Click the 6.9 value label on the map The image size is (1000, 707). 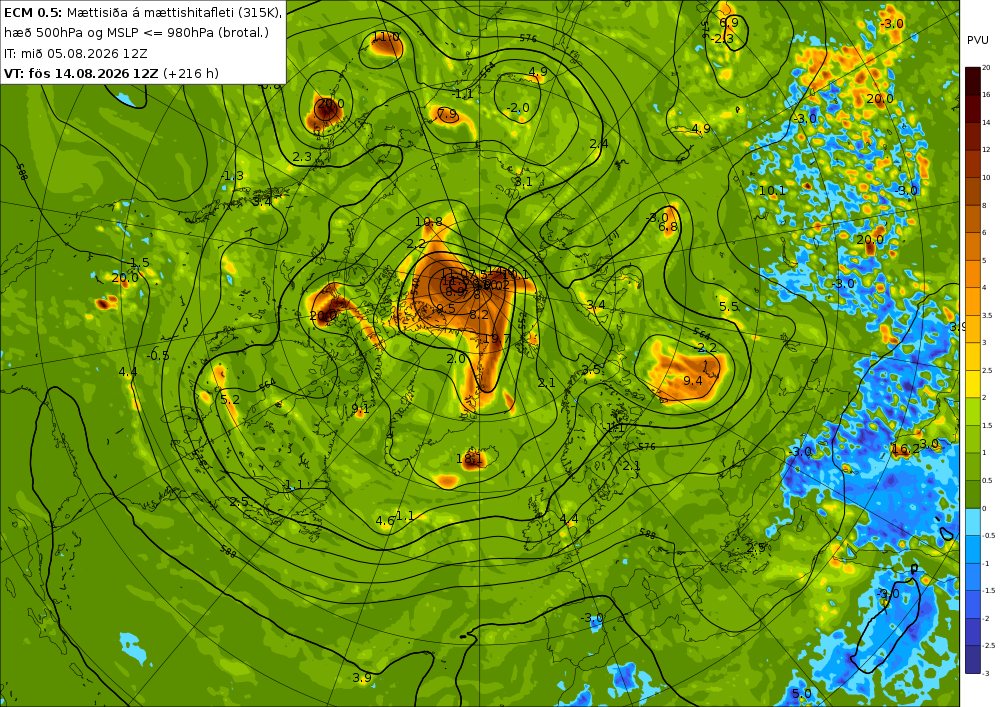point(729,23)
